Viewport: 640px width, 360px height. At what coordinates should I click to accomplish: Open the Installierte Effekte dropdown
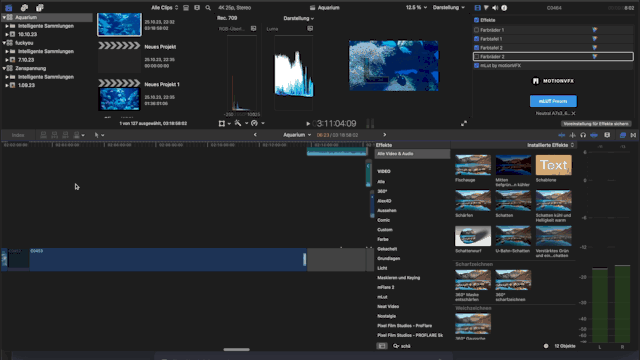(x=550, y=145)
